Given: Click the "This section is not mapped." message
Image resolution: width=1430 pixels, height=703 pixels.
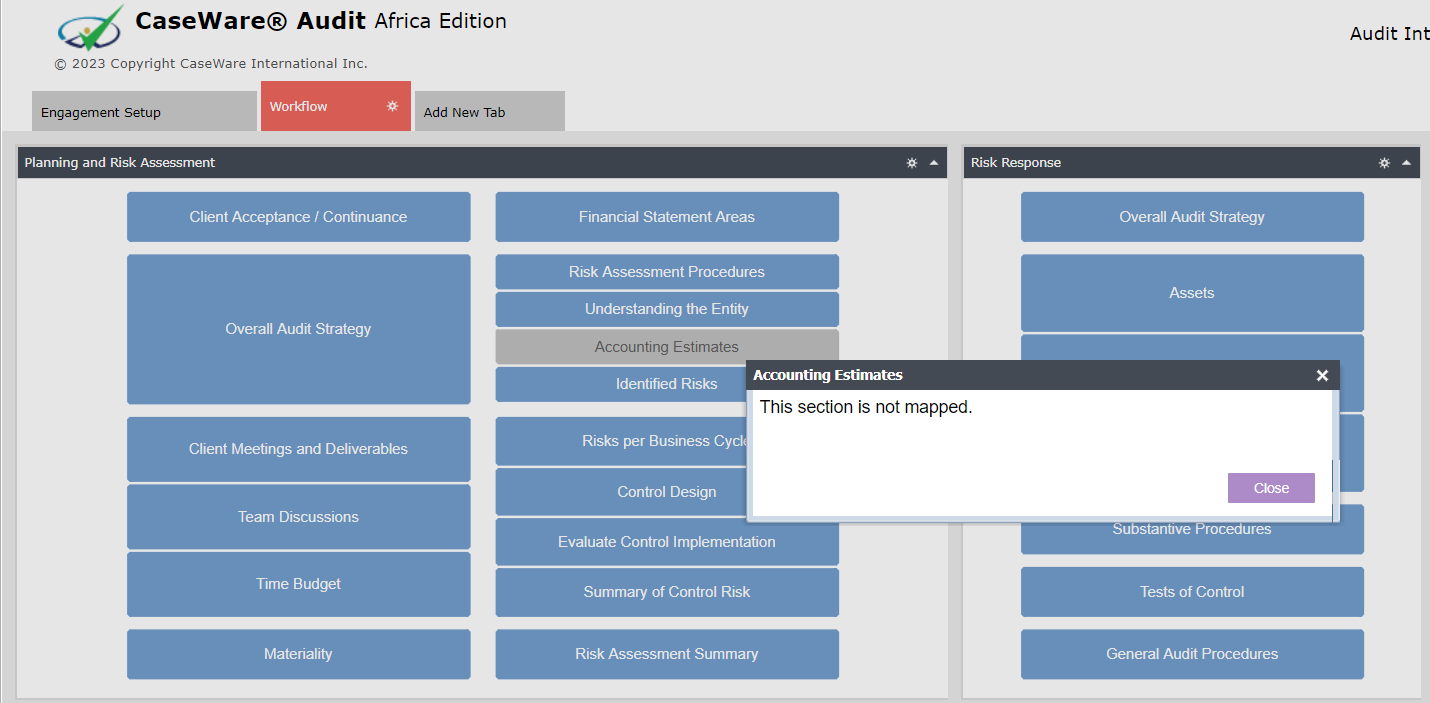Looking at the screenshot, I should [866, 407].
